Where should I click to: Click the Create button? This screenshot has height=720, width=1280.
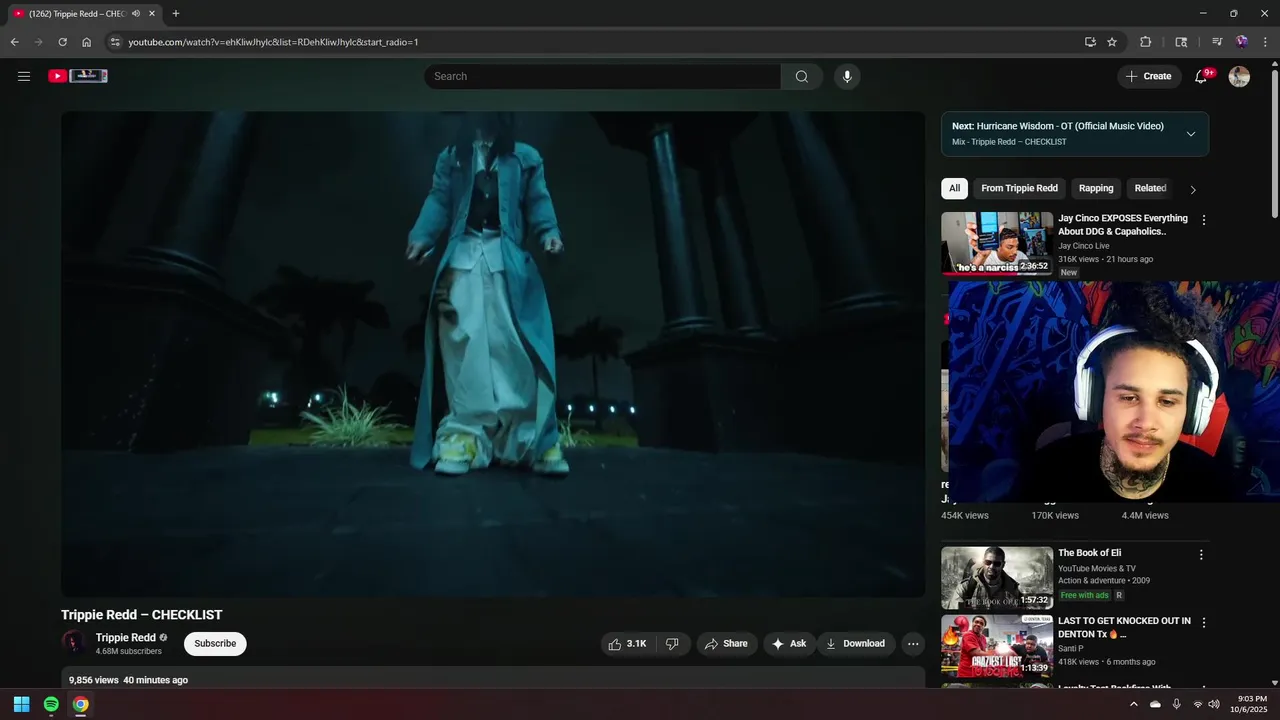(x=1148, y=76)
